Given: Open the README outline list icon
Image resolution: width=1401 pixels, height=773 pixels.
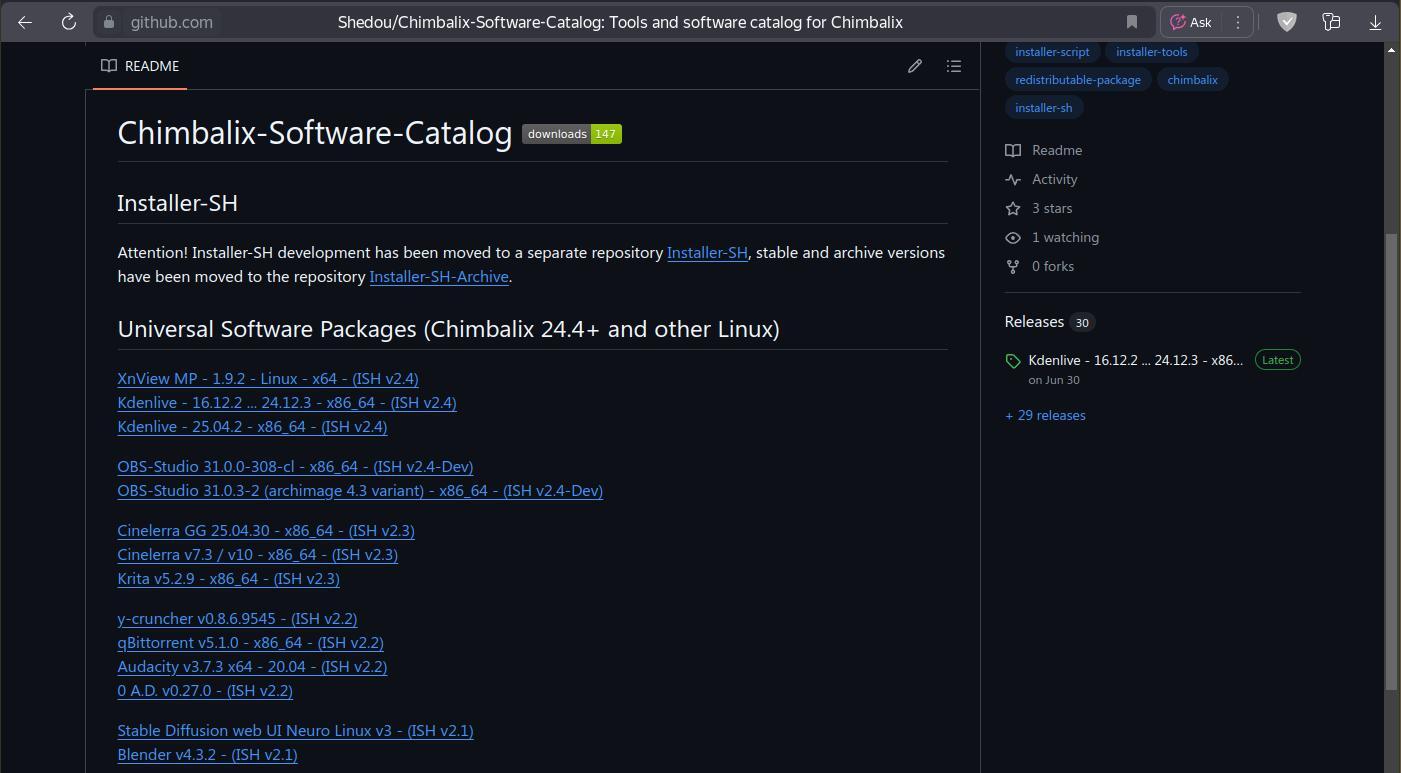Looking at the screenshot, I should [954, 66].
